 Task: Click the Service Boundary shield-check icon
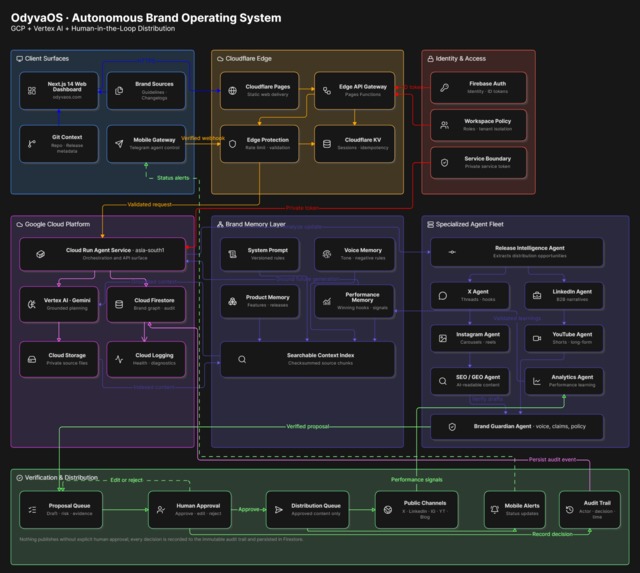click(x=444, y=162)
